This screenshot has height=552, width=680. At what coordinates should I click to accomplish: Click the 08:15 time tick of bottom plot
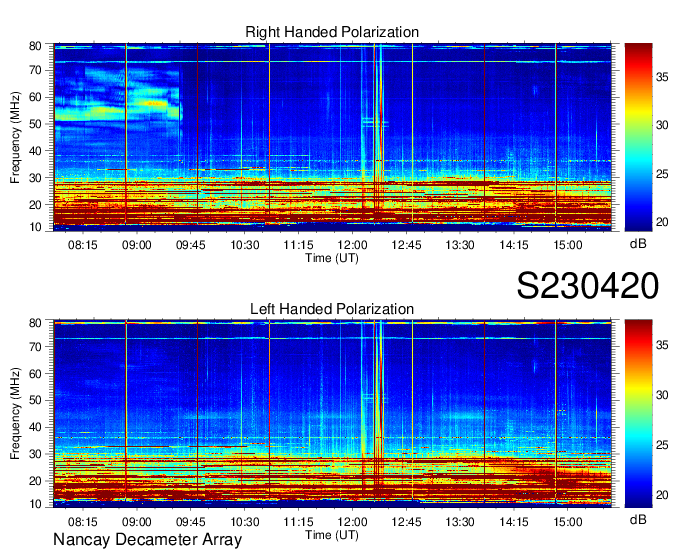(x=83, y=522)
